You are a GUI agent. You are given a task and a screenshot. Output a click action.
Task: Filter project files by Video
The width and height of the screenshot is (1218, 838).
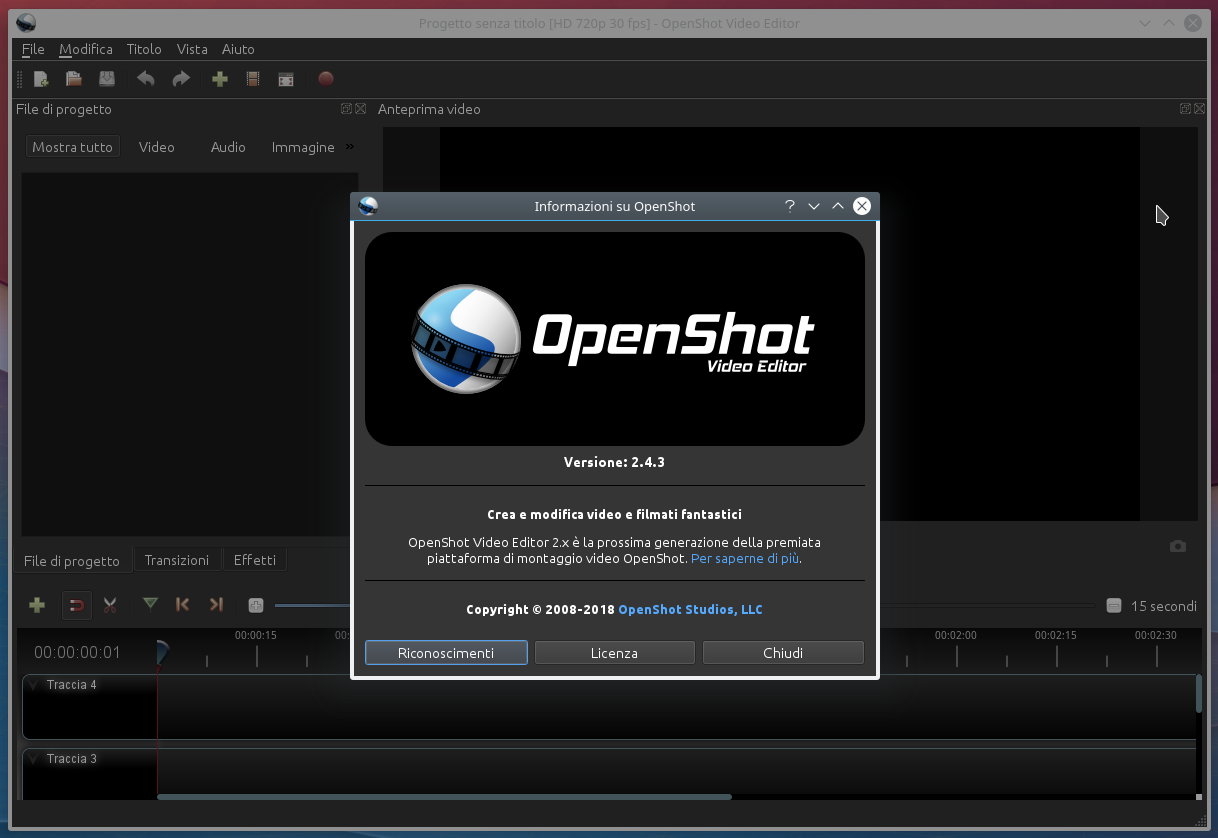[x=157, y=147]
